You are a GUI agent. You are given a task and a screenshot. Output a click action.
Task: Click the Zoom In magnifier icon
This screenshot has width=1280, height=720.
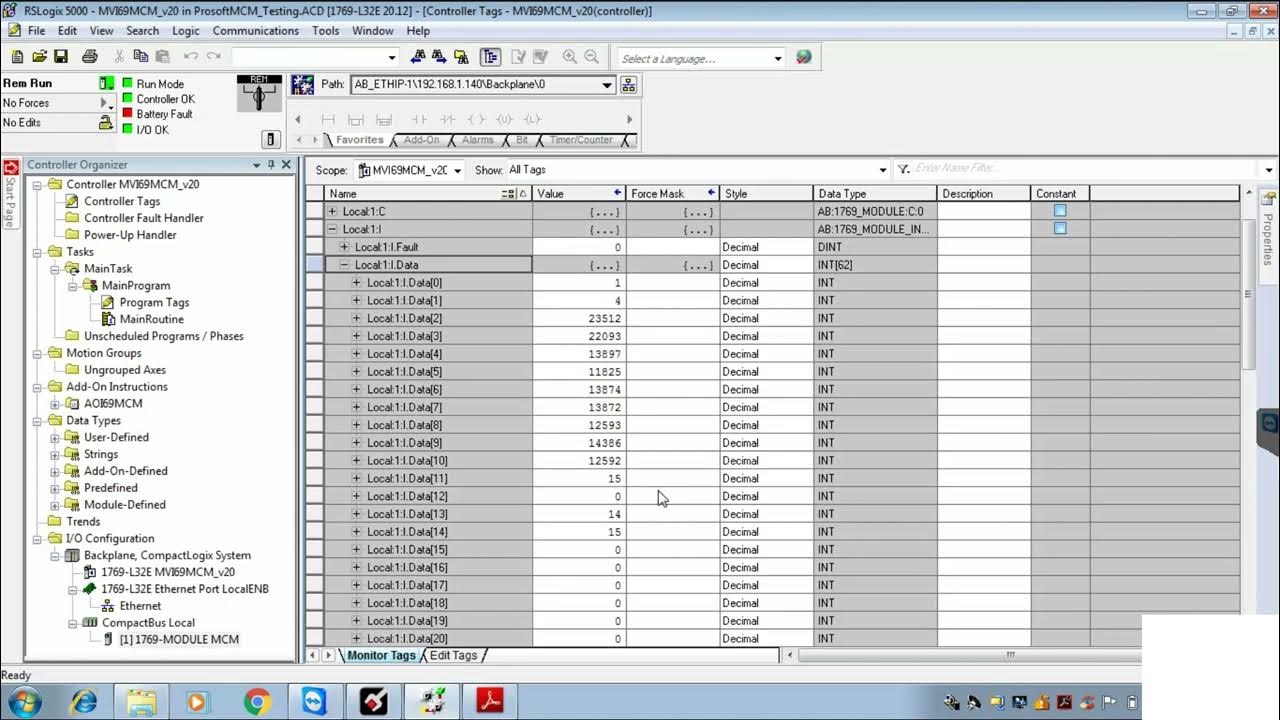click(570, 57)
